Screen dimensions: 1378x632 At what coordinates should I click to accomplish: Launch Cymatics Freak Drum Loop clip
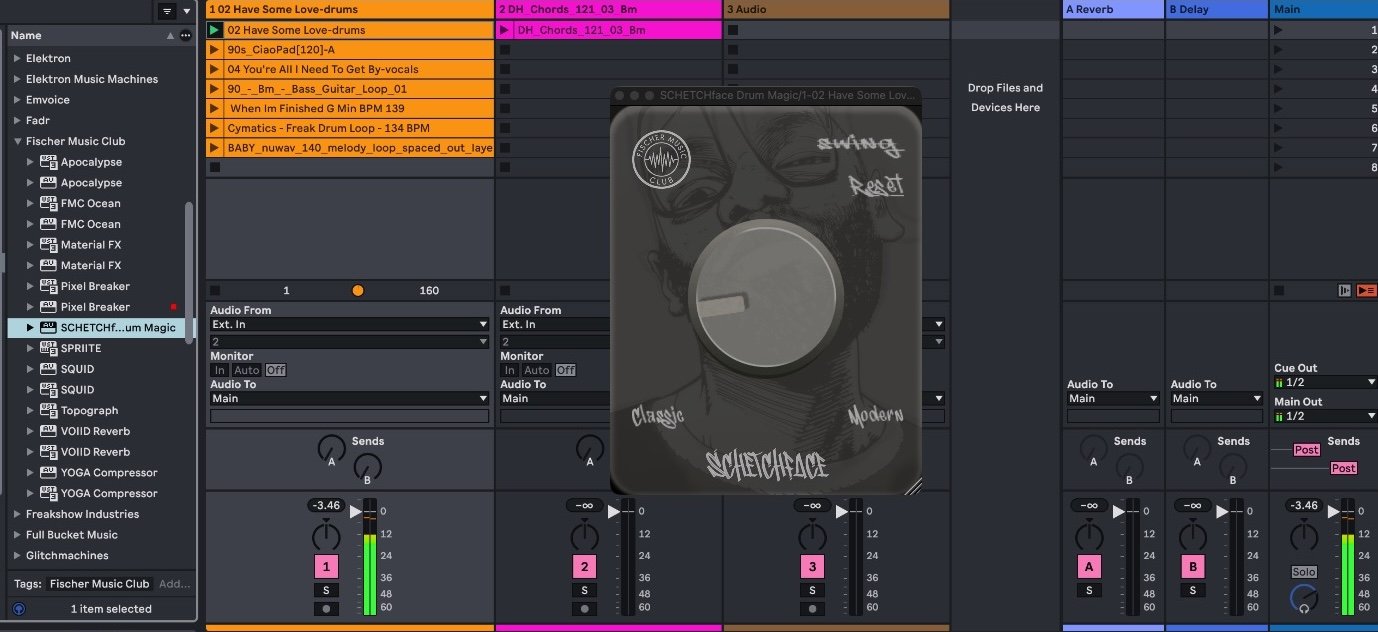pyautogui.click(x=214, y=128)
